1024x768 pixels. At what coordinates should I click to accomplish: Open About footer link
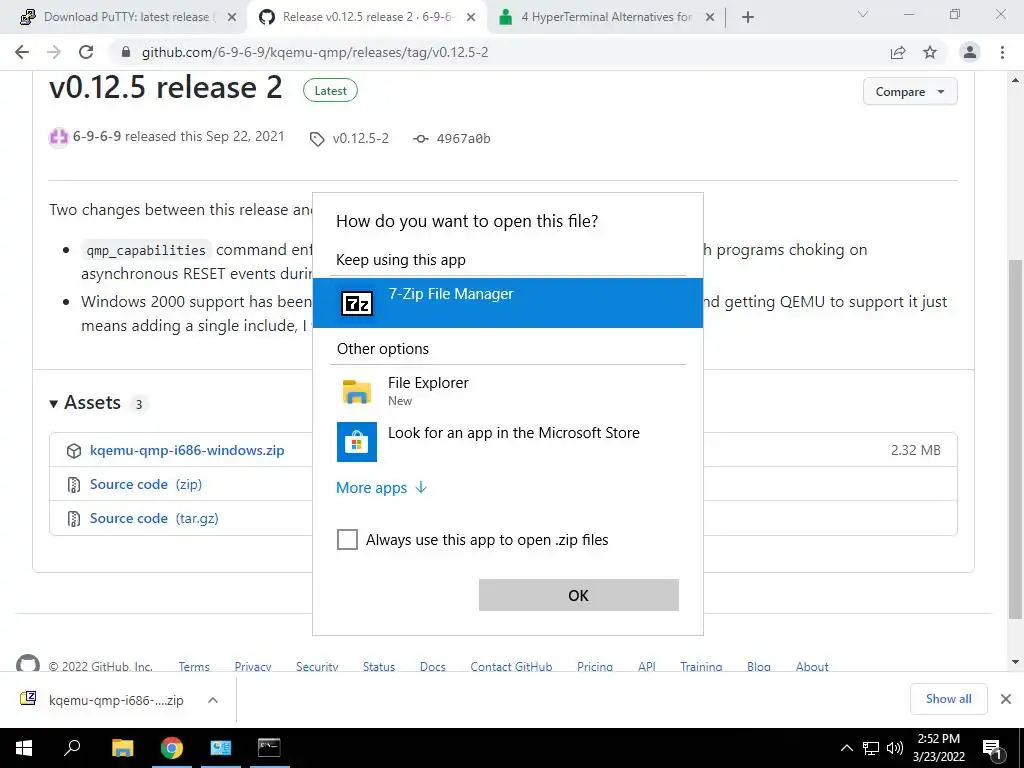pyautogui.click(x=812, y=666)
